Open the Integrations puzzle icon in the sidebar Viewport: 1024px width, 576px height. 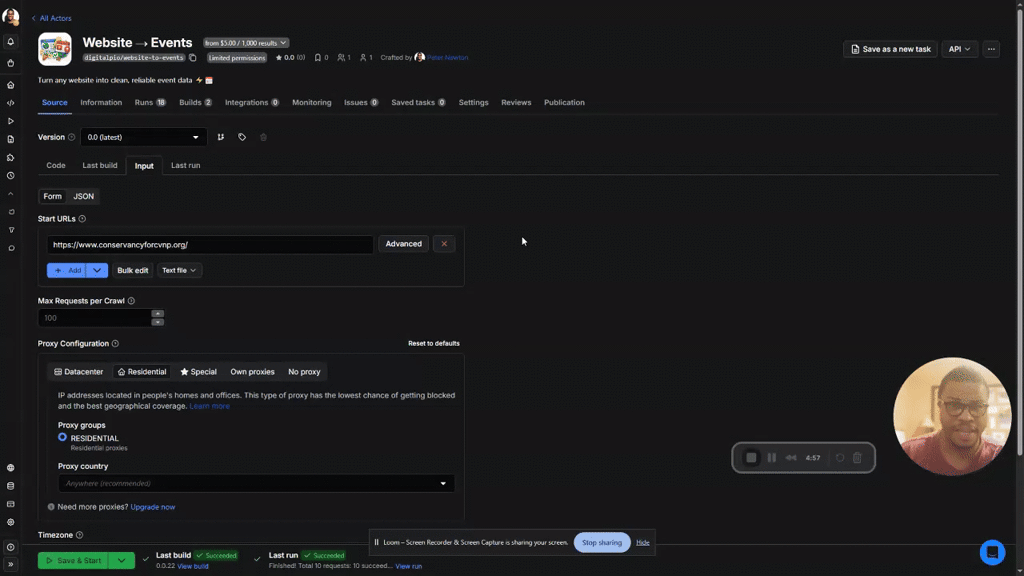point(10,157)
